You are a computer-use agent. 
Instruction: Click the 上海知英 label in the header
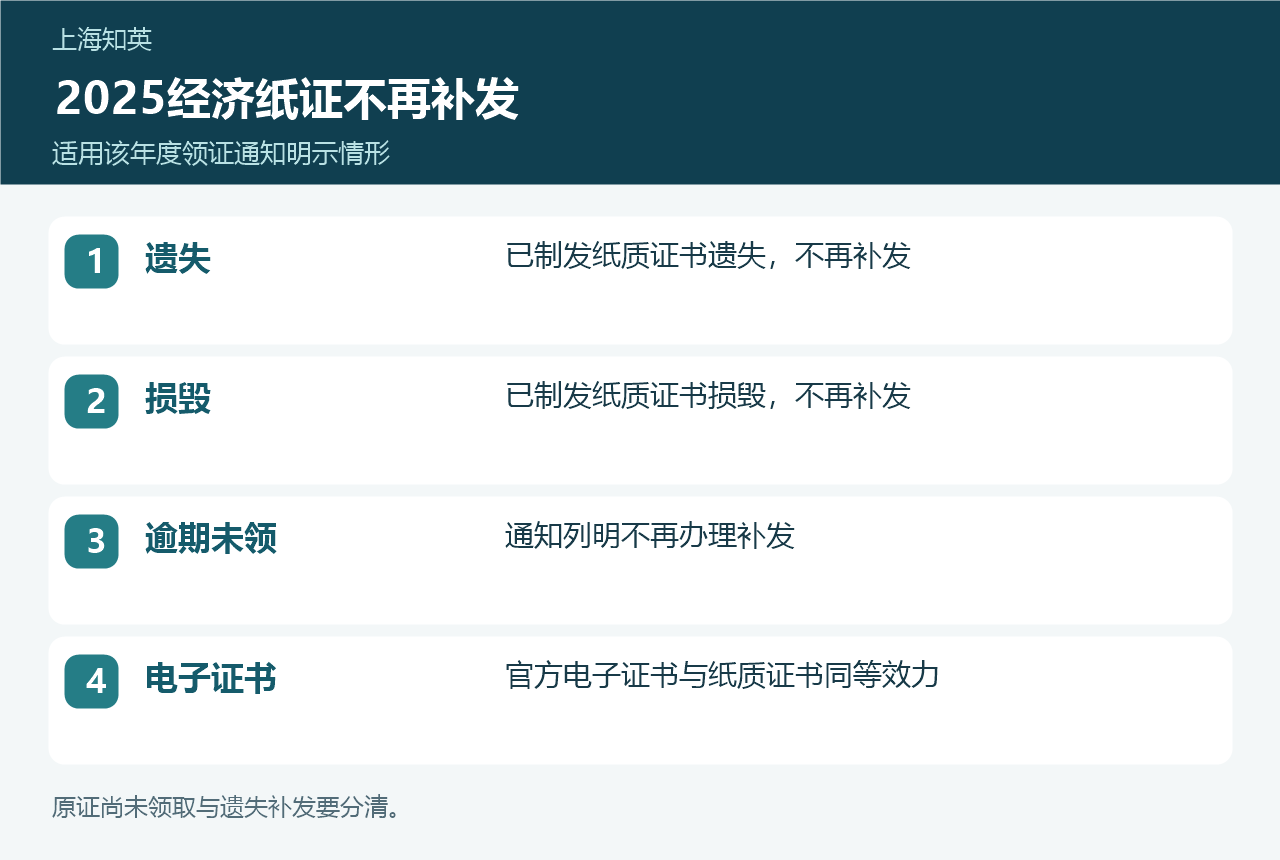tap(102, 40)
